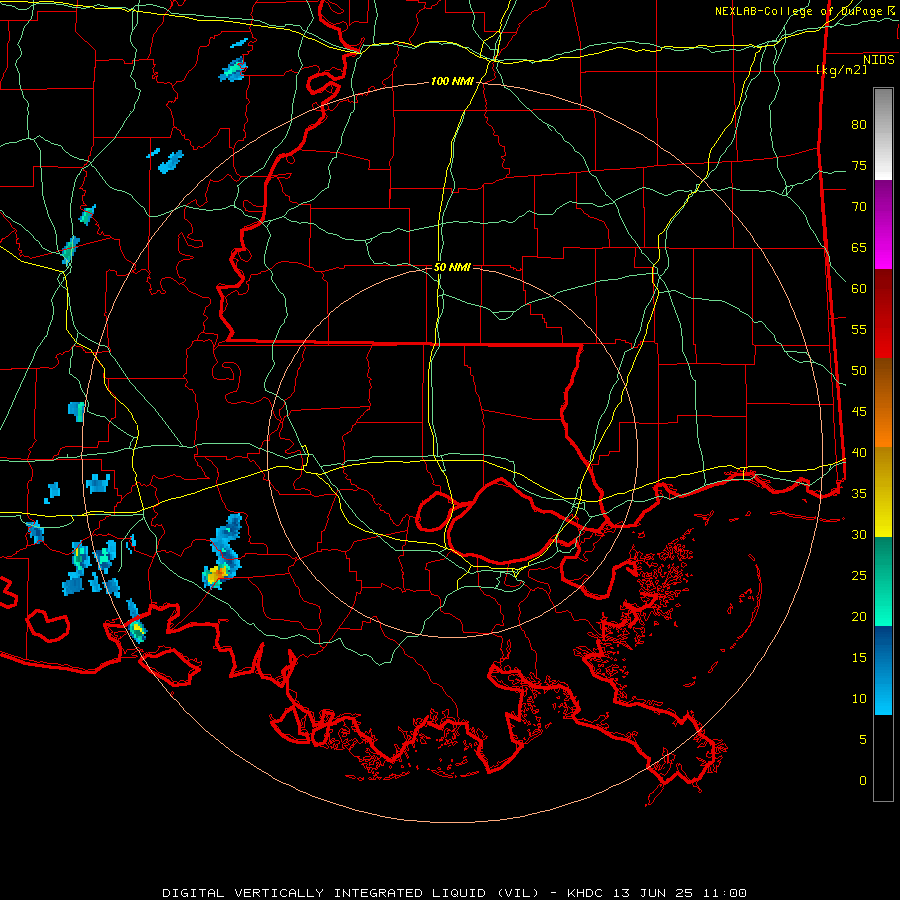Click the 25 value on color scale
The width and height of the screenshot is (900, 900).
pos(859,576)
